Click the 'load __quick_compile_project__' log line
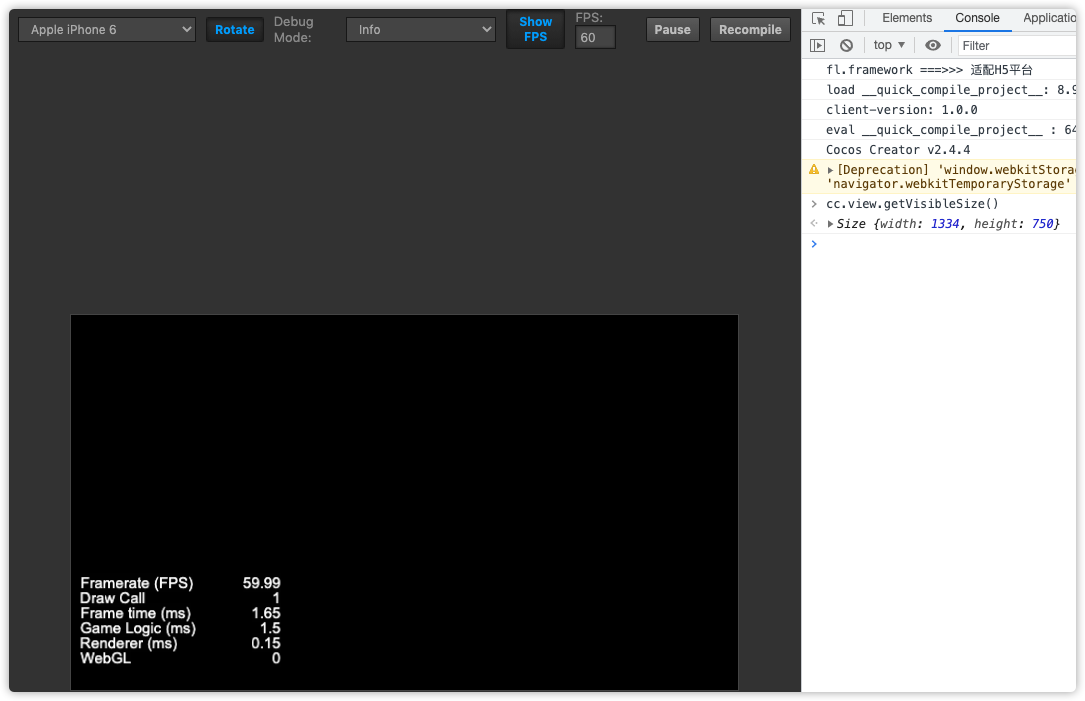1085x701 pixels. point(939,90)
